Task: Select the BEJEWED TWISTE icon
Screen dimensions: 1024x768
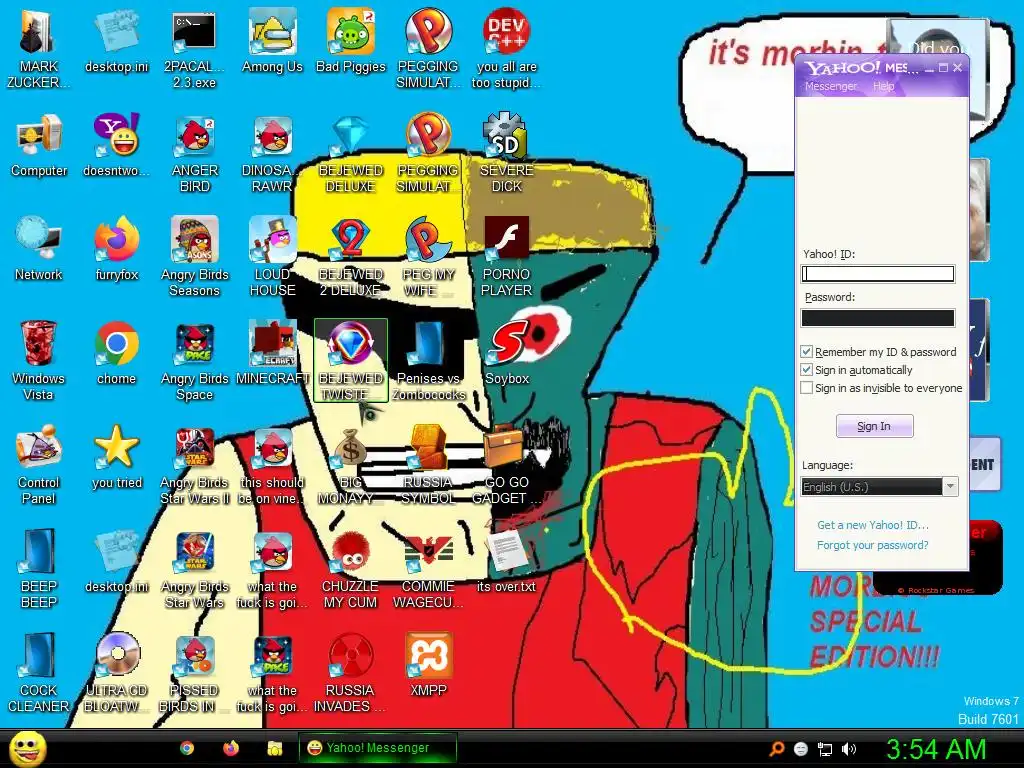Action: coord(351,360)
